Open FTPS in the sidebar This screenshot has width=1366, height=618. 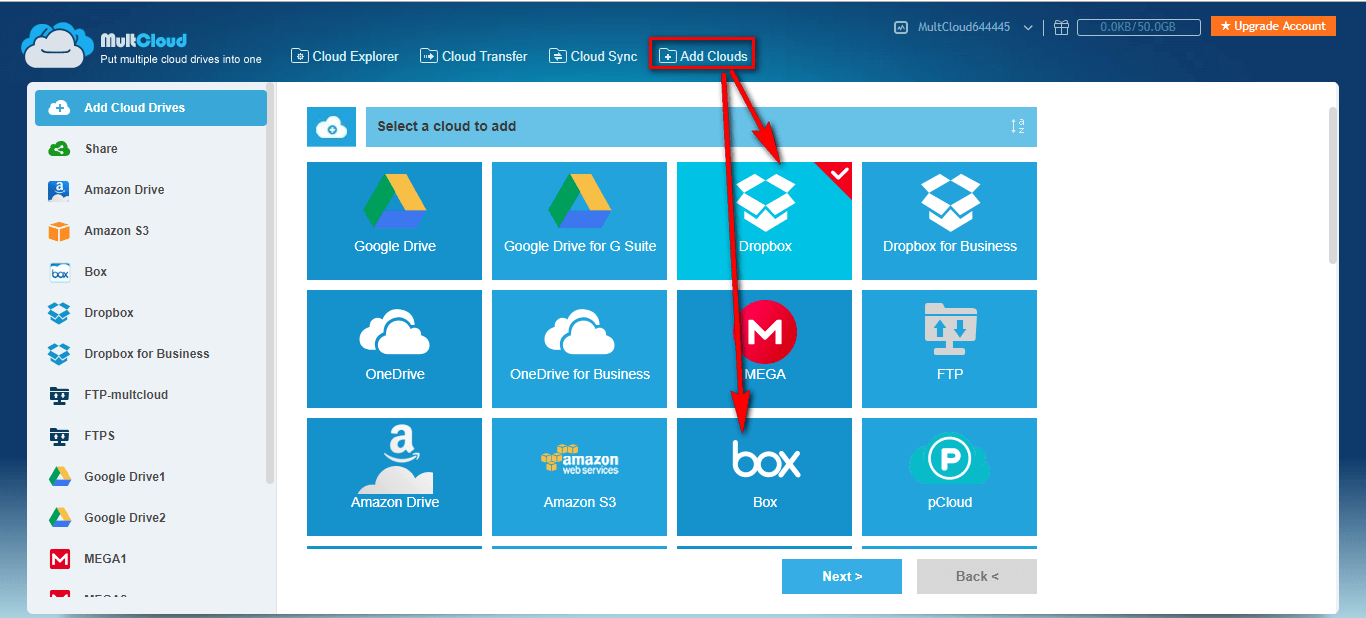pos(151,436)
